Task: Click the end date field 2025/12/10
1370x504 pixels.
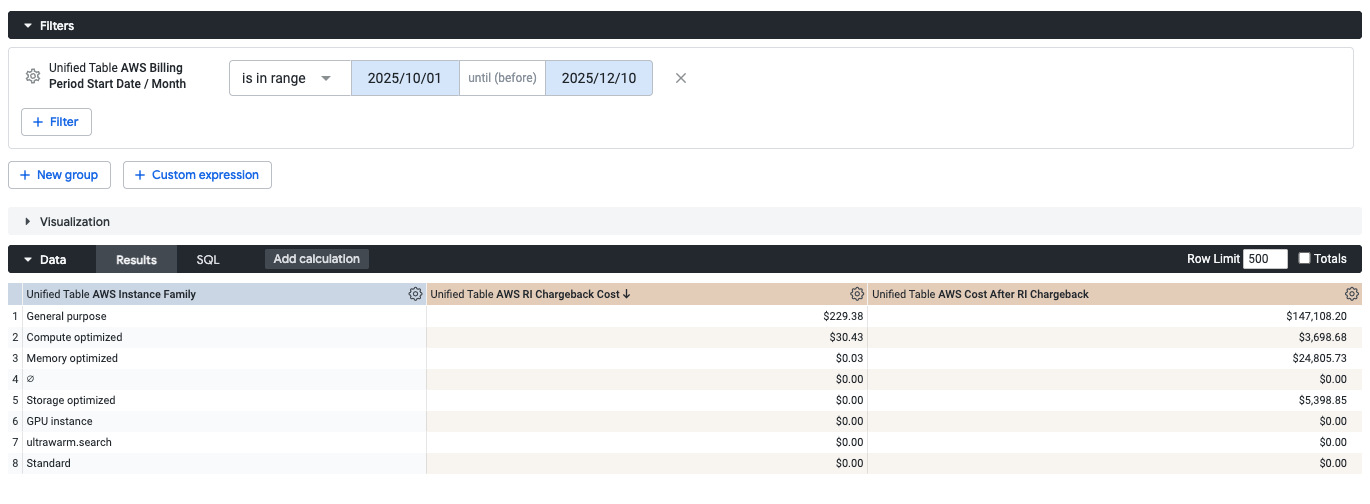Action: click(x=598, y=78)
